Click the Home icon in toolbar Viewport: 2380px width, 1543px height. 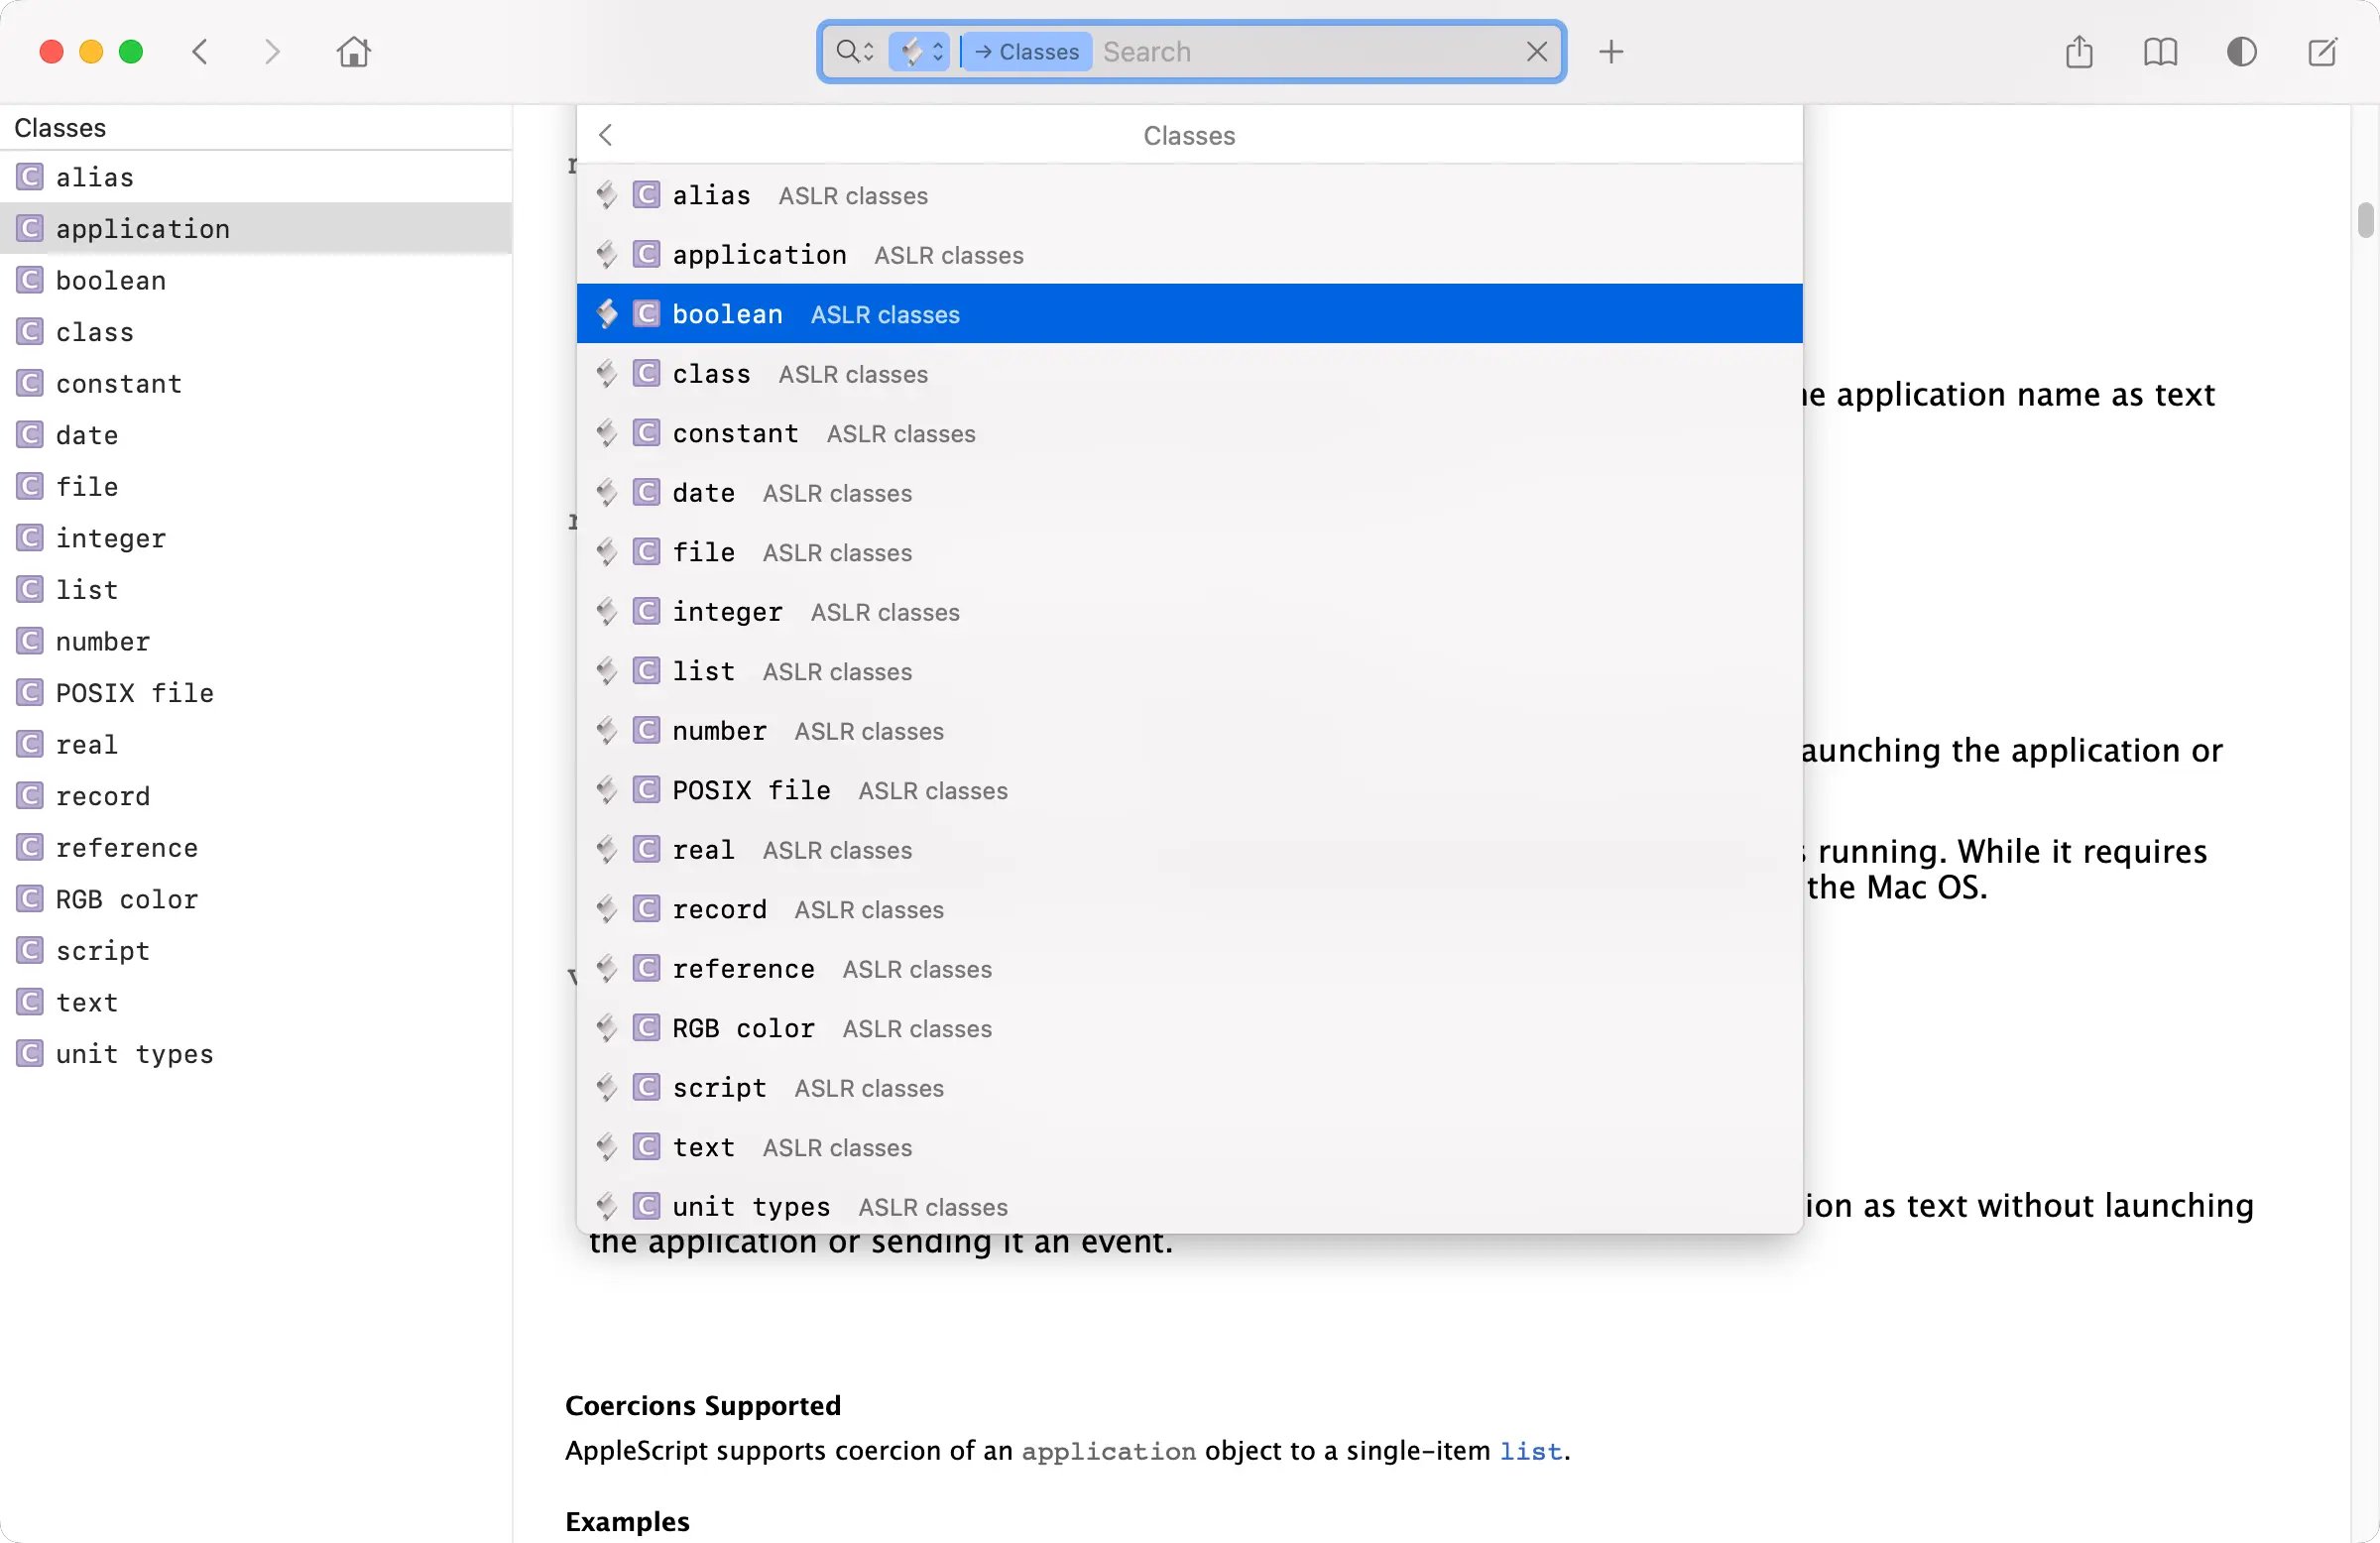[353, 52]
